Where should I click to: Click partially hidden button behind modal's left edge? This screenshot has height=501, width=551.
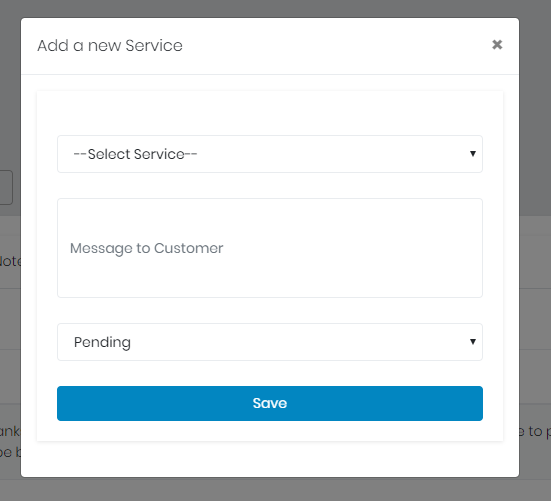pos(6,187)
